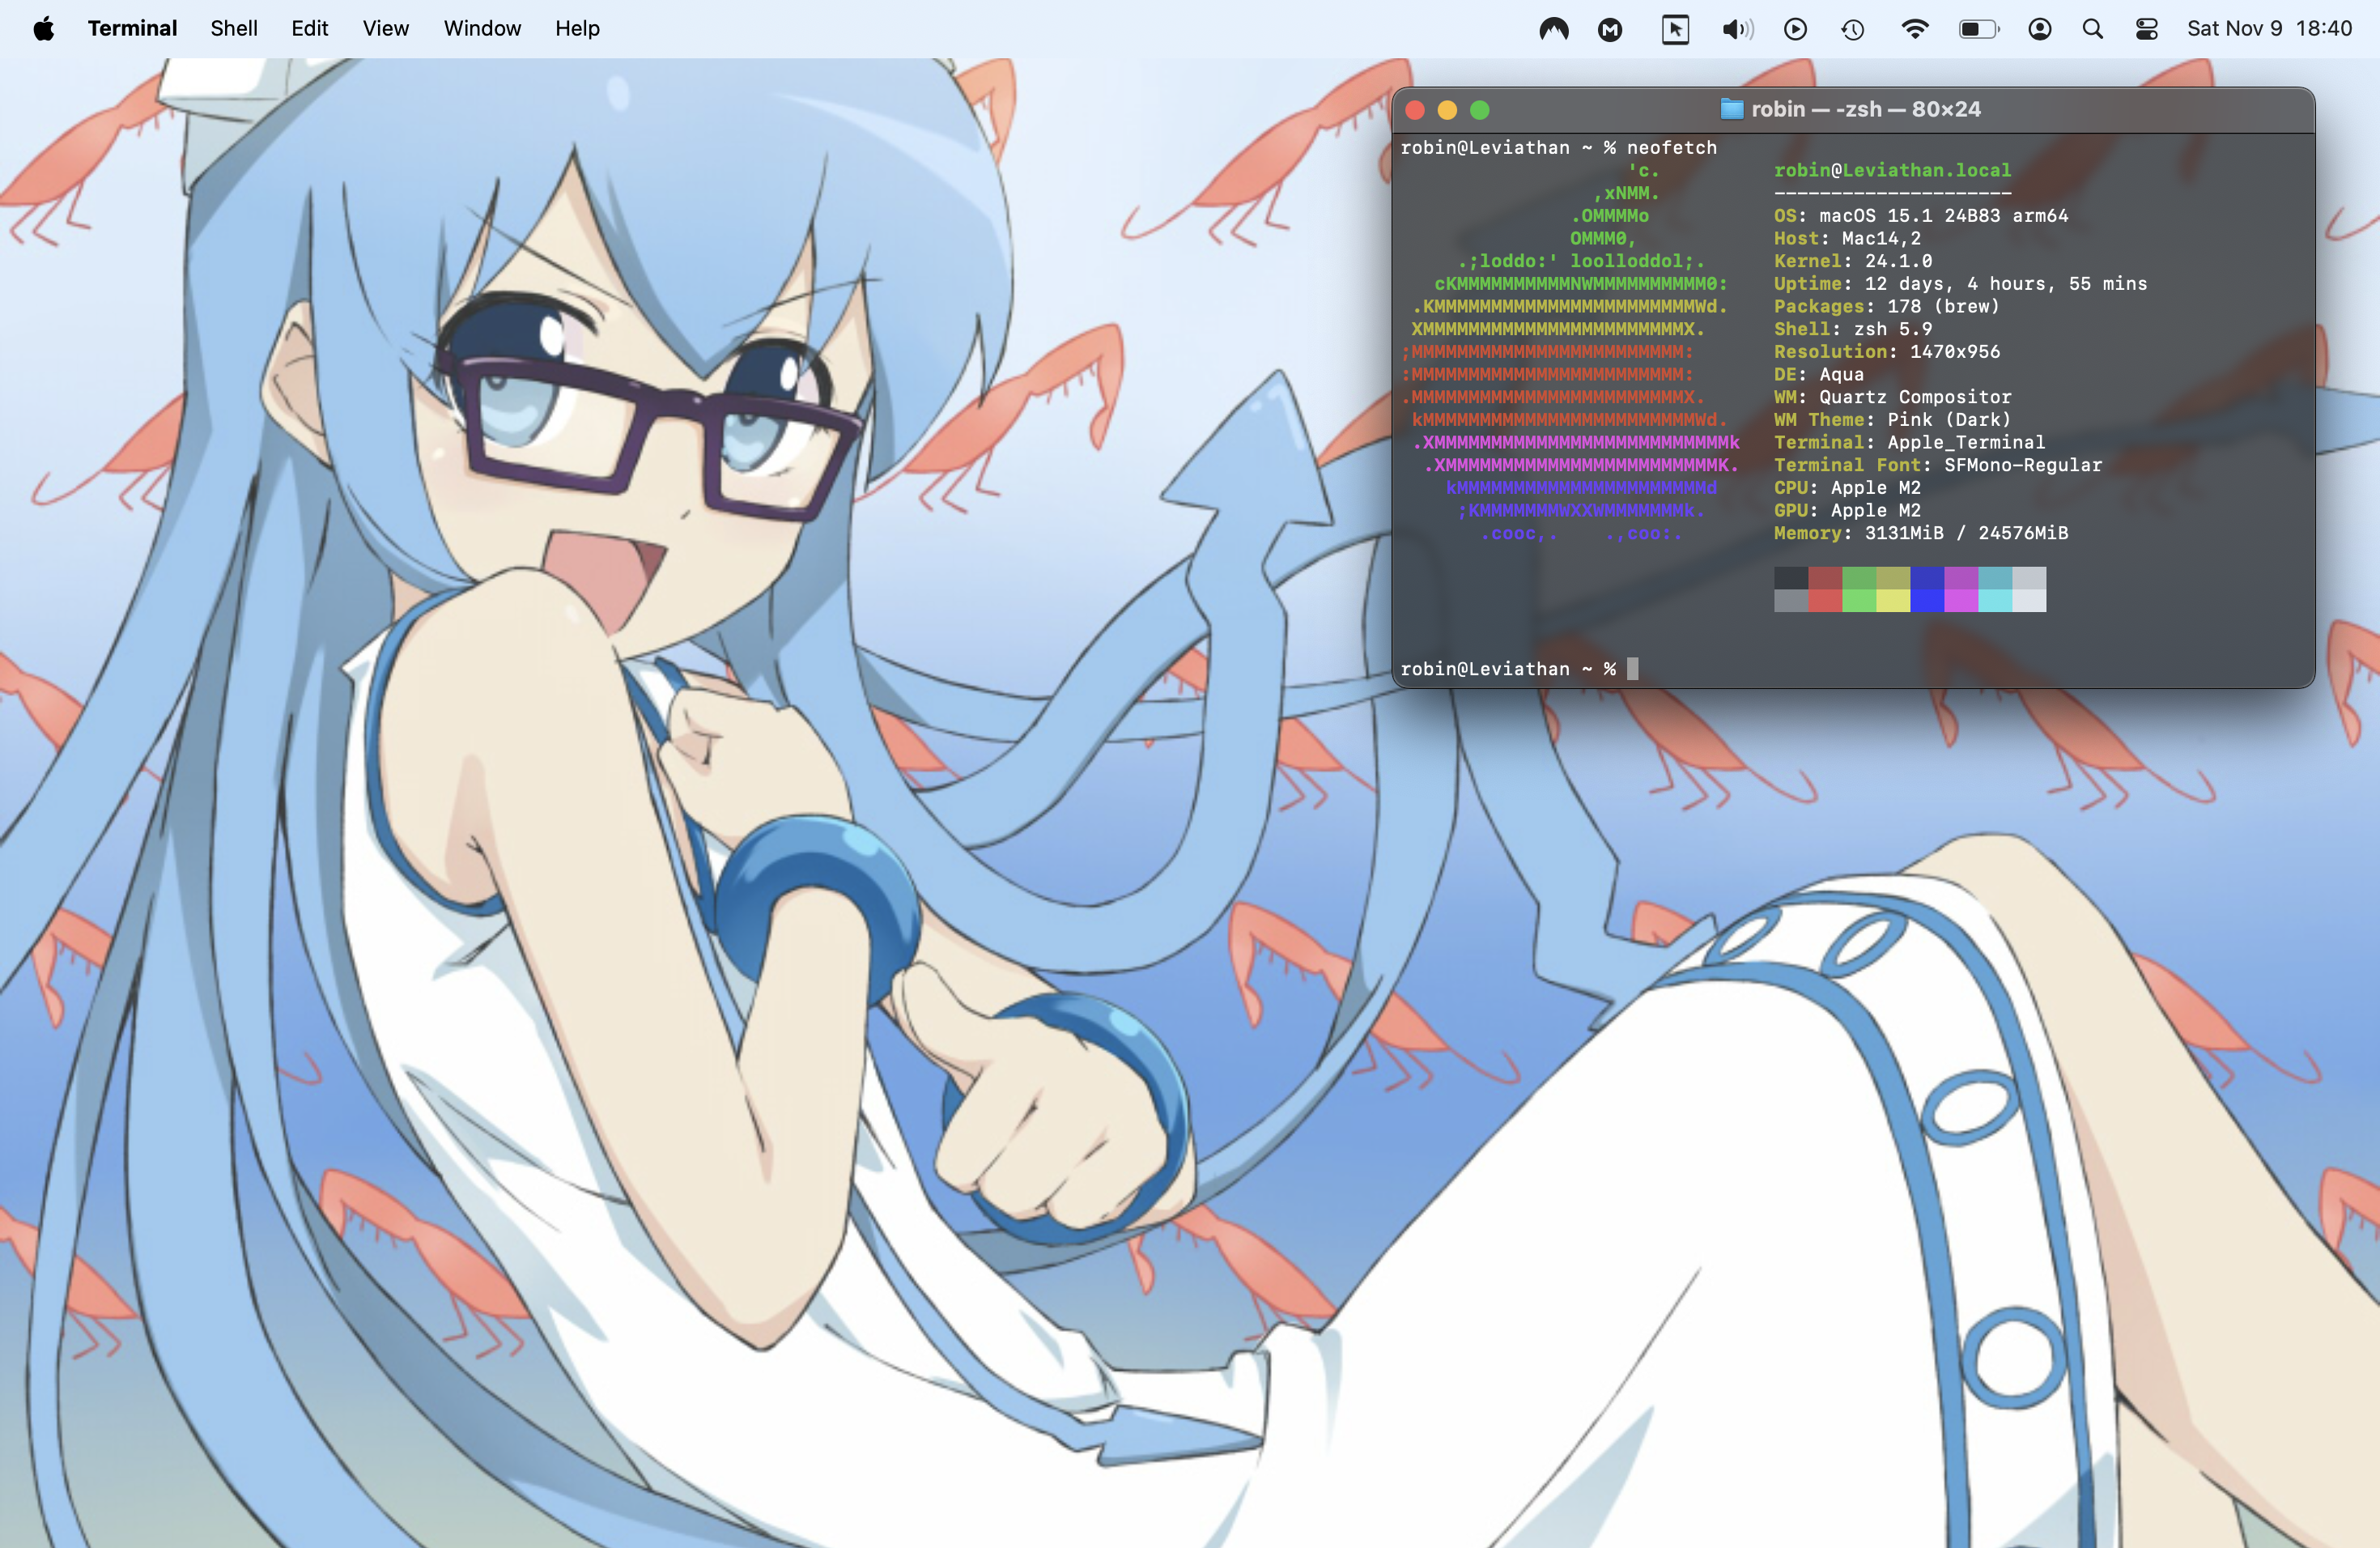2380x1548 pixels.
Task: Open the Apple menu
Action: click(x=43, y=29)
